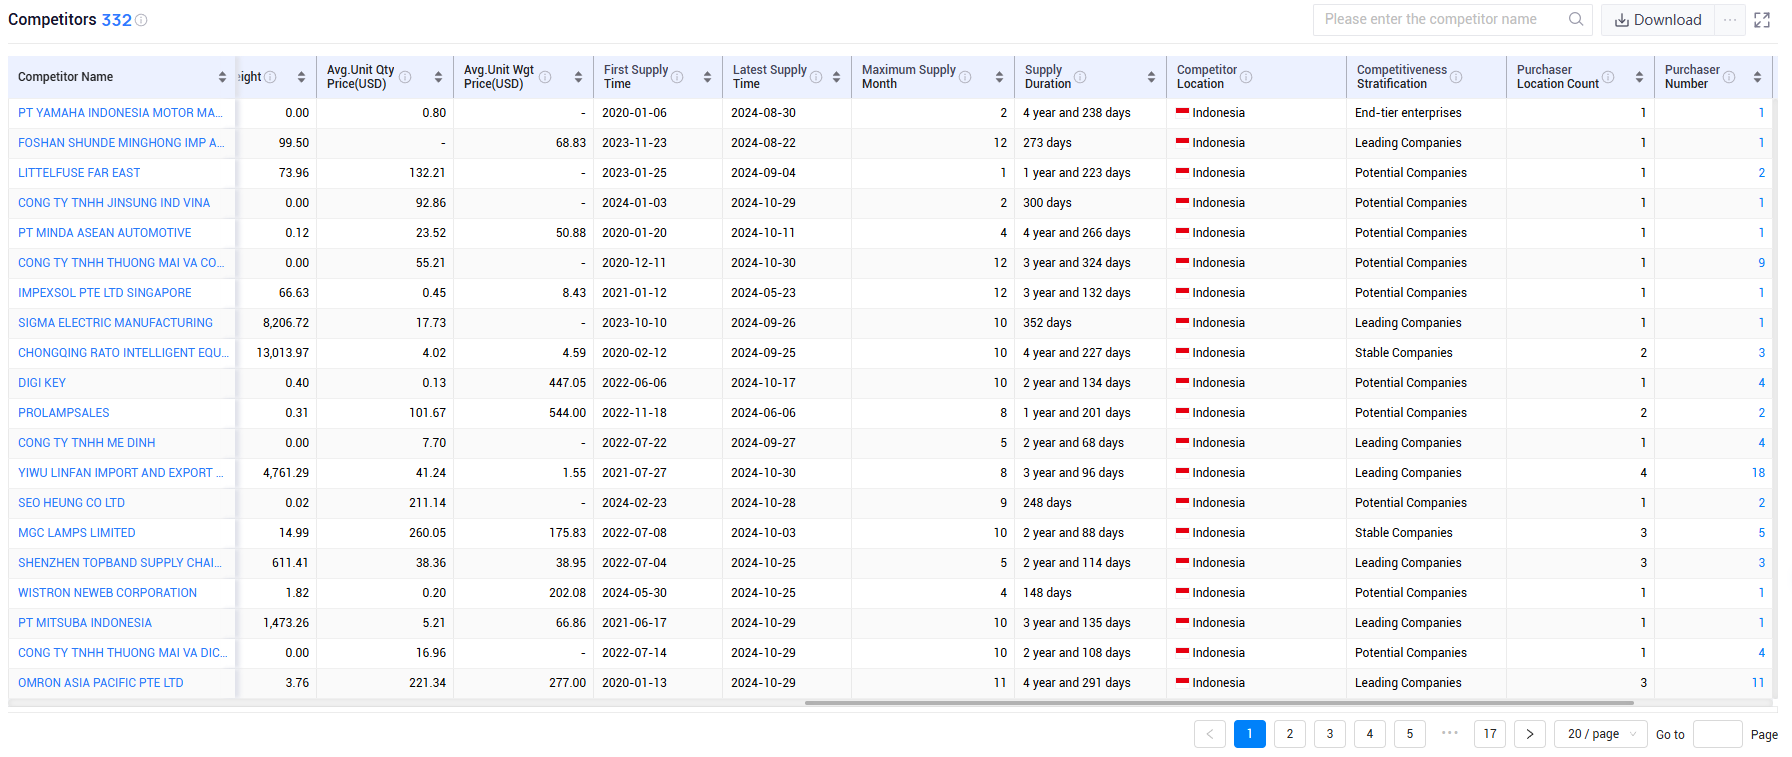
Task: Sort by Purchaser Location Count
Action: point(1639,77)
